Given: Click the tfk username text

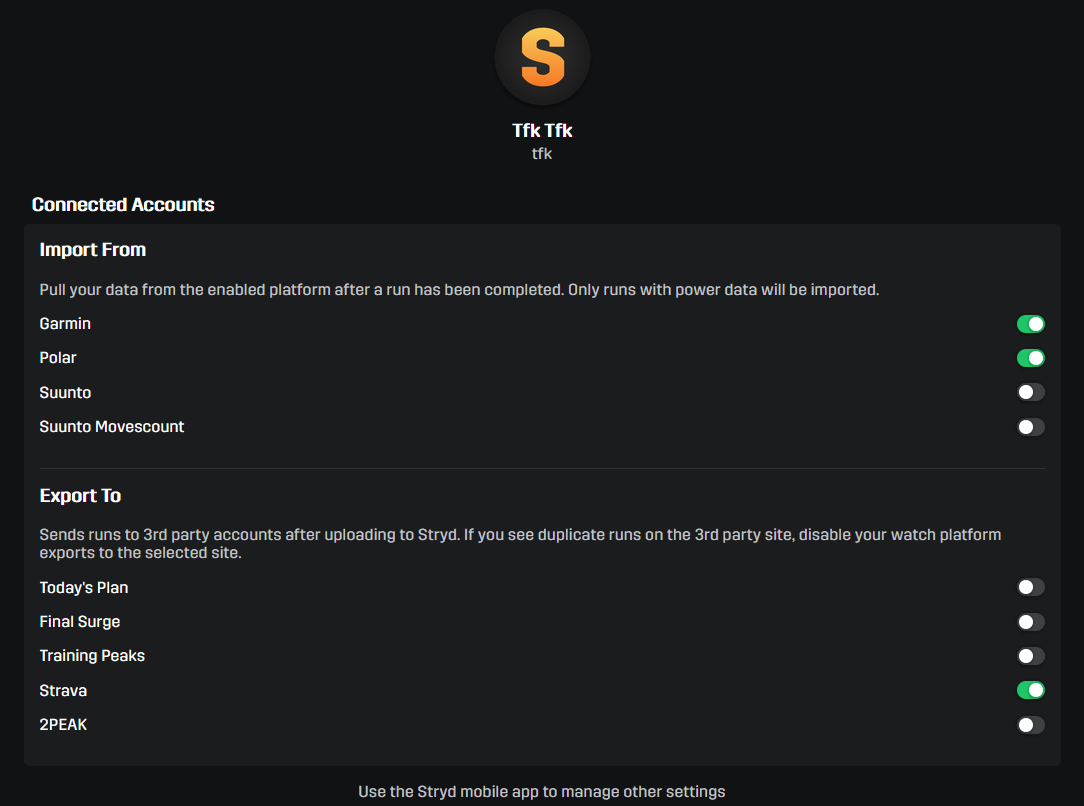Looking at the screenshot, I should [542, 154].
